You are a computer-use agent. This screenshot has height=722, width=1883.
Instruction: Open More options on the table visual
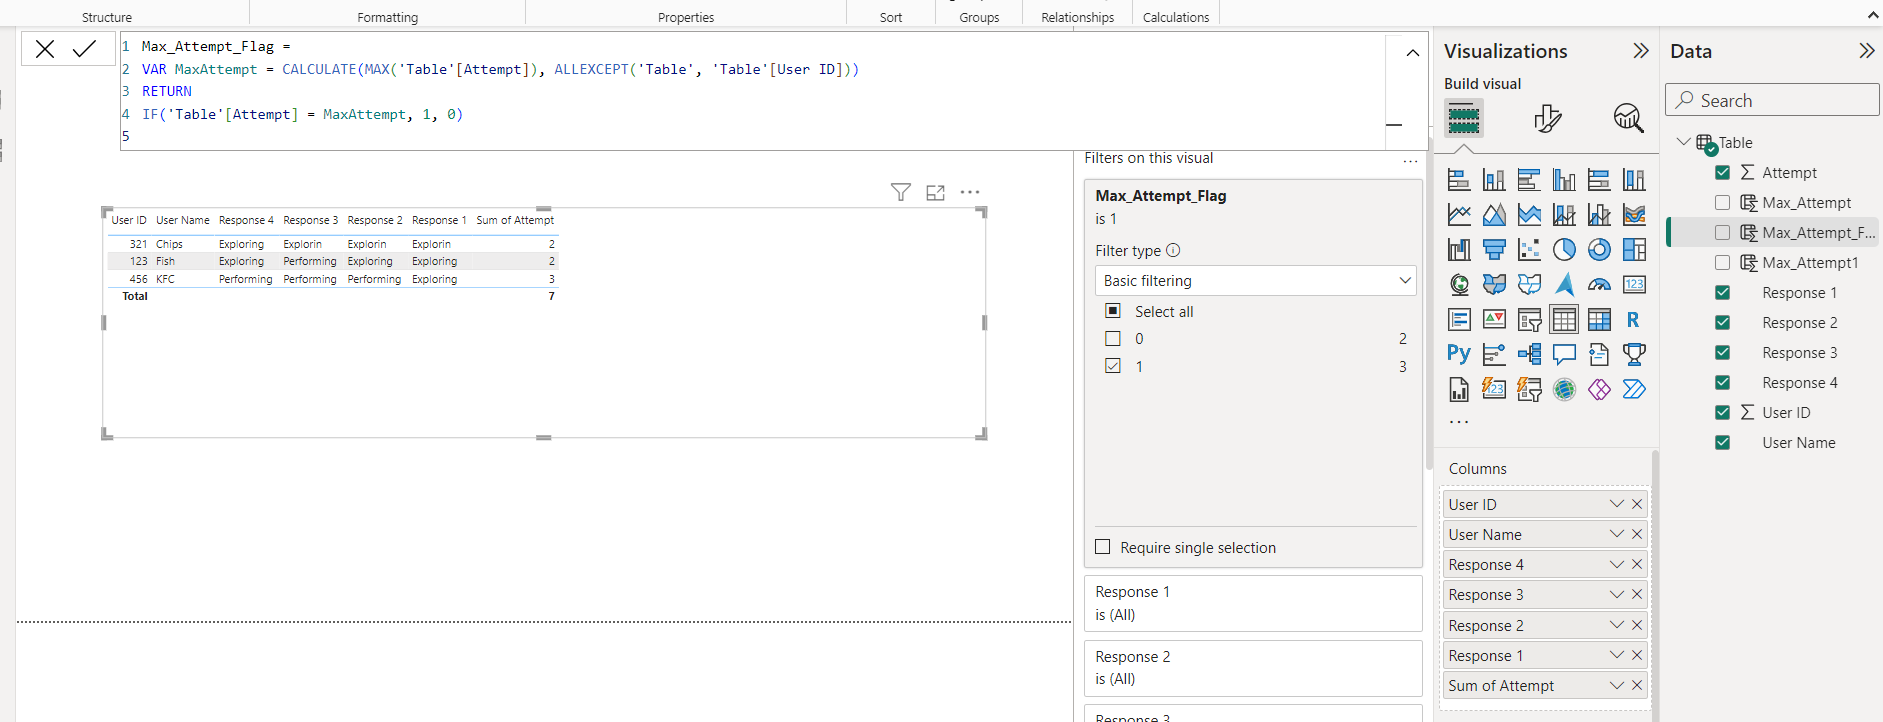(x=970, y=192)
